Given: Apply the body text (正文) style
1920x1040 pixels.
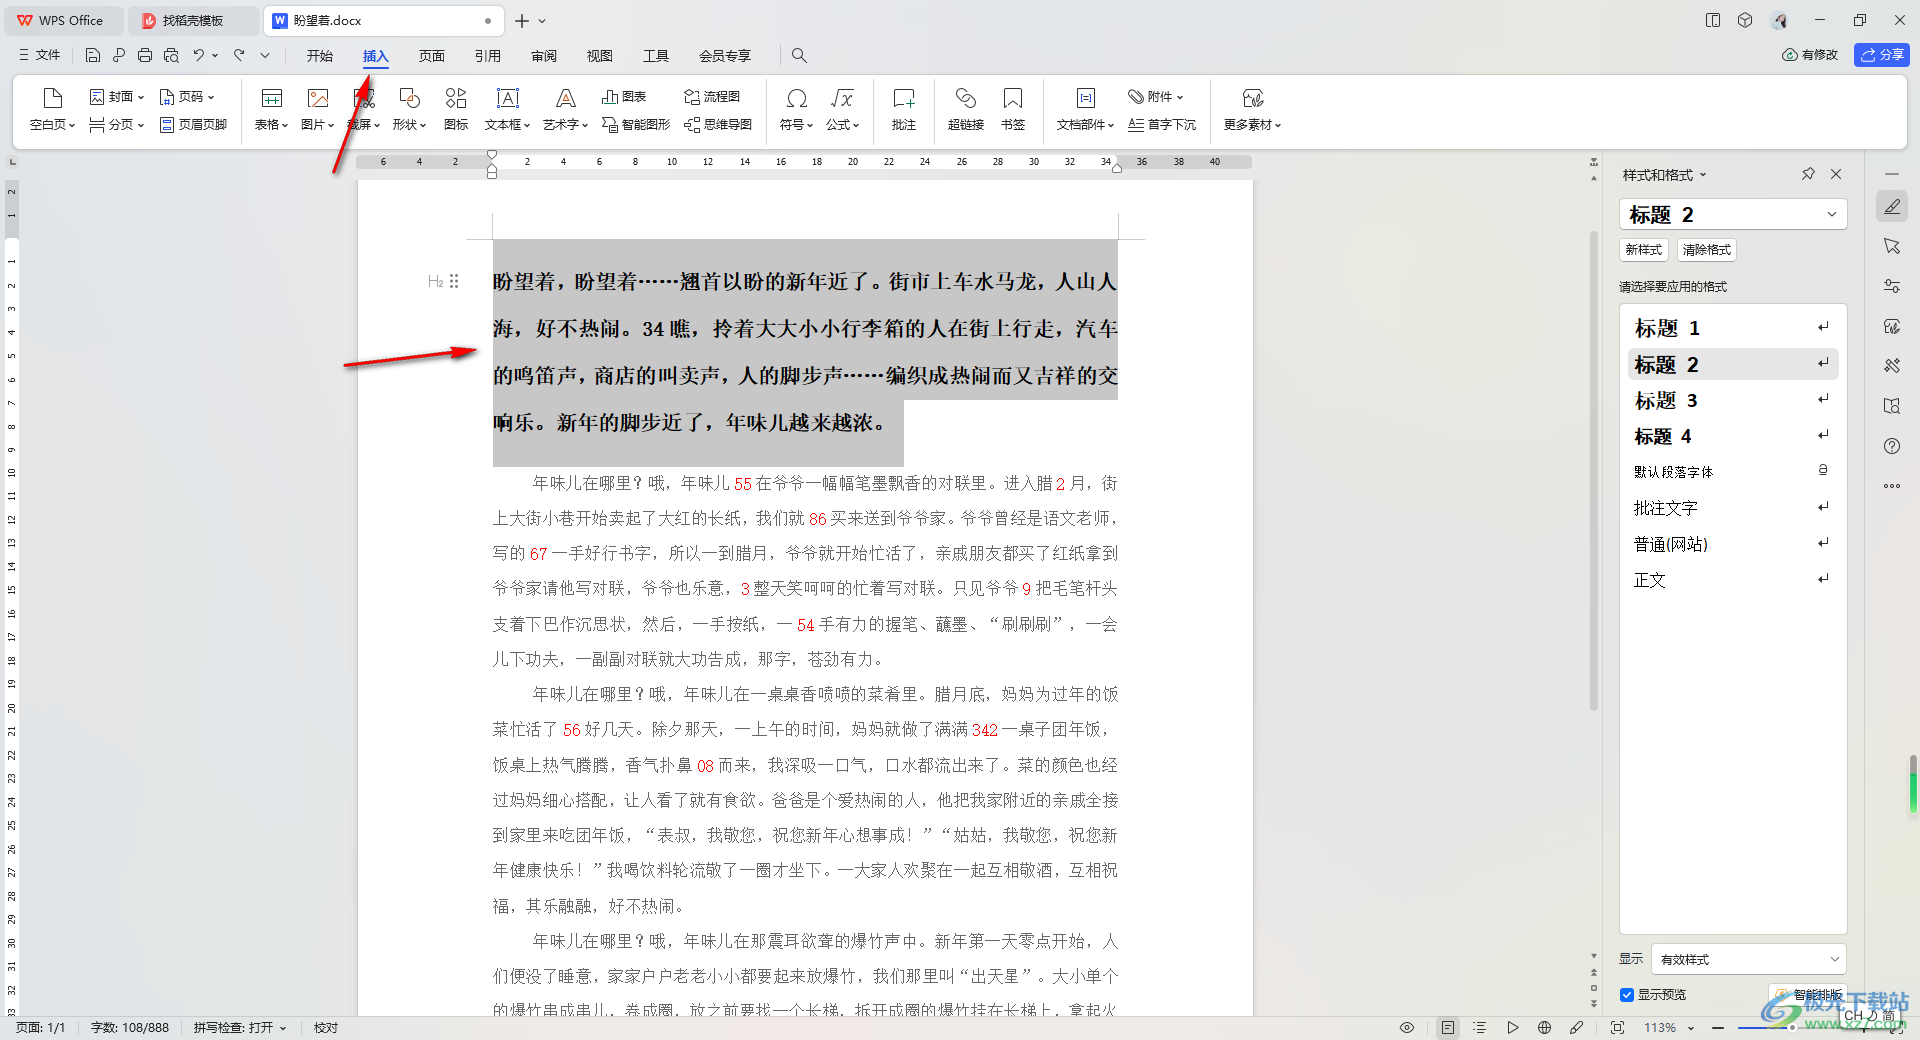Looking at the screenshot, I should coord(1733,580).
